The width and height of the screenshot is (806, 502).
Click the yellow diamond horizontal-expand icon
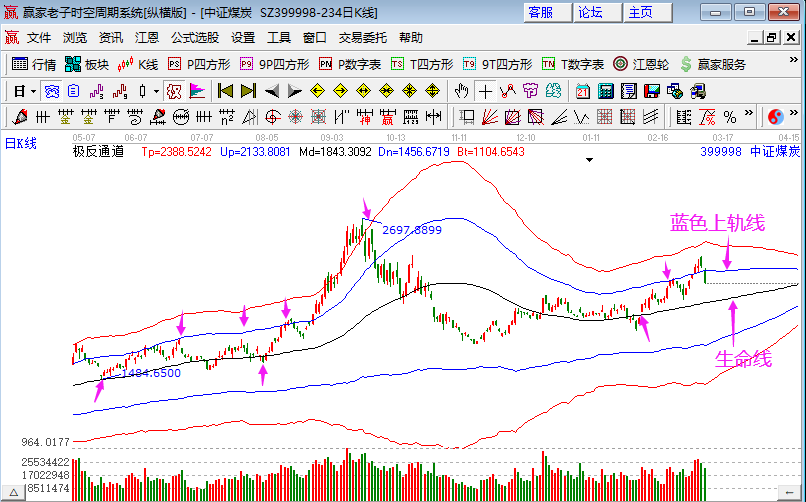pyautogui.click(x=363, y=91)
